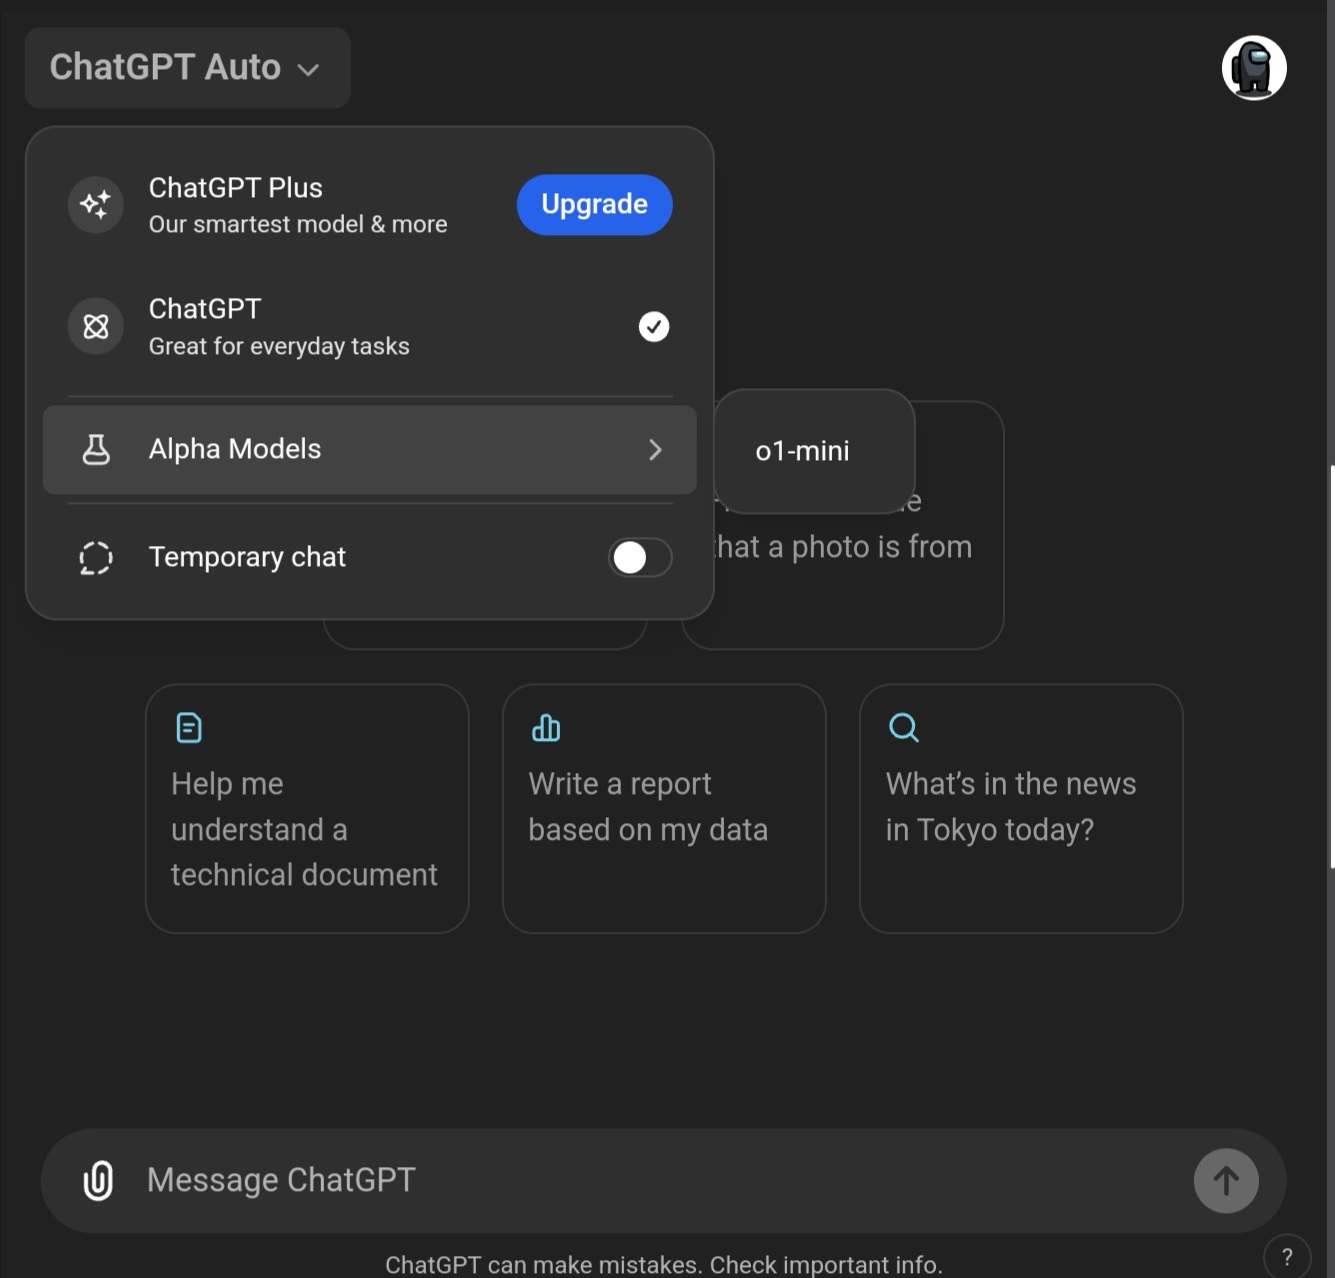Collapse the model selector by clicking its chevron
Image resolution: width=1335 pixels, height=1278 pixels.
click(307, 70)
